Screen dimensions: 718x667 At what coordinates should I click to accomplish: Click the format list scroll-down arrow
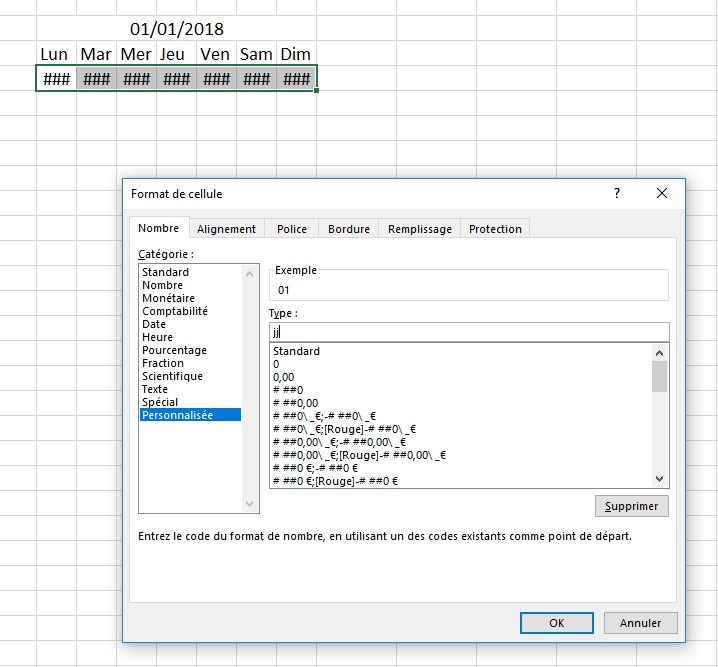[x=659, y=479]
